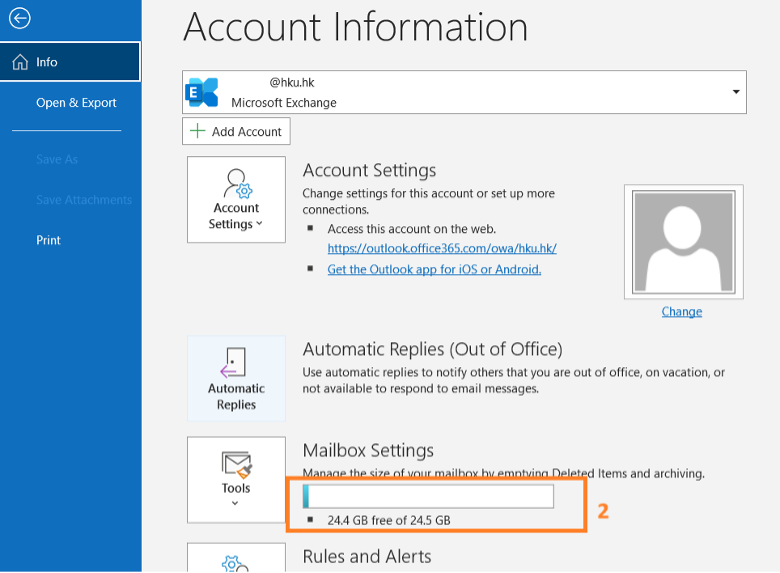
Task: Open the Account Settings dropdown button
Action: pyautogui.click(x=236, y=199)
